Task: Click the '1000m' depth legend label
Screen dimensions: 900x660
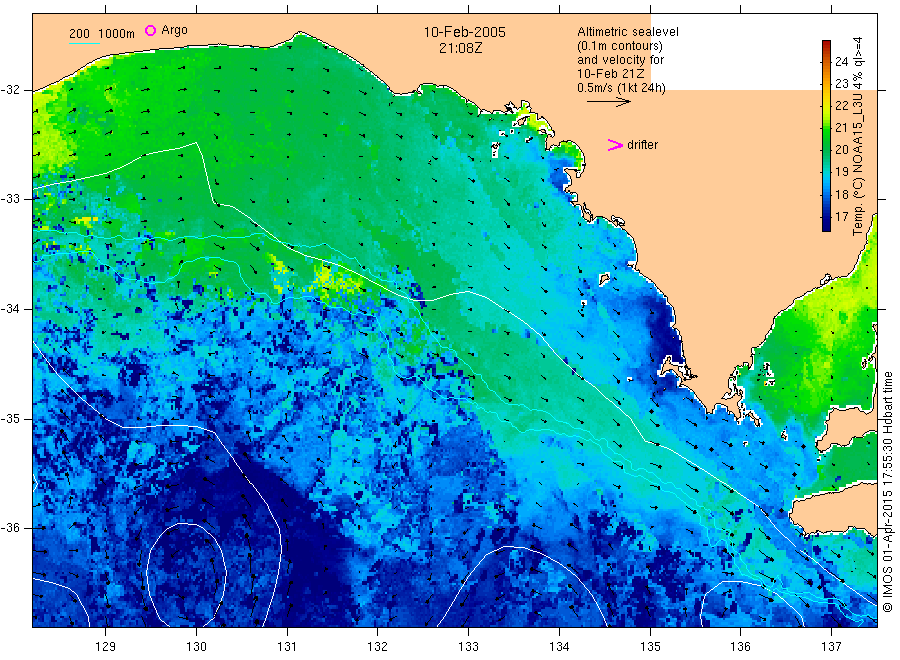Action: point(117,34)
